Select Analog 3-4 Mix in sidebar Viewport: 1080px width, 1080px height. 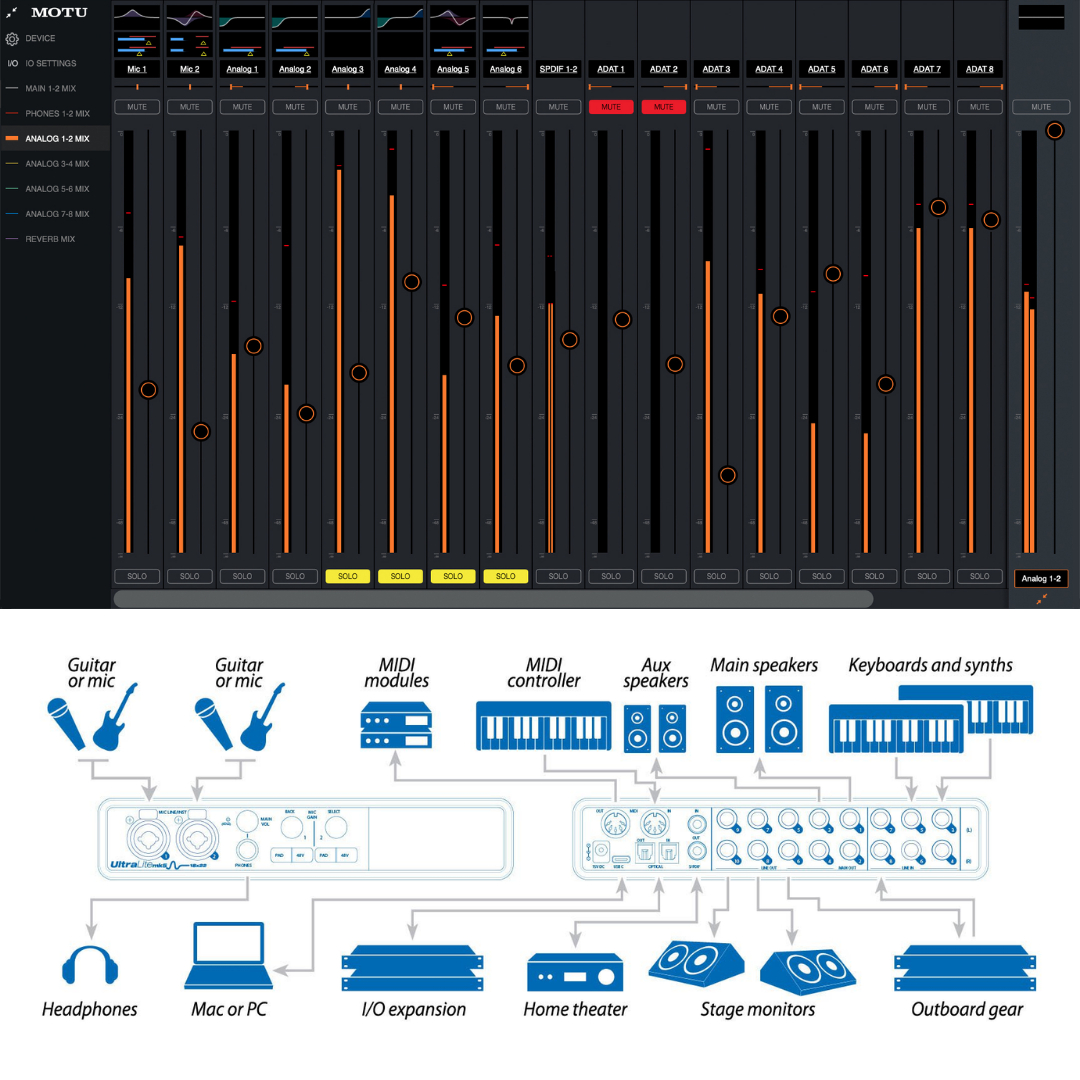[x=55, y=164]
